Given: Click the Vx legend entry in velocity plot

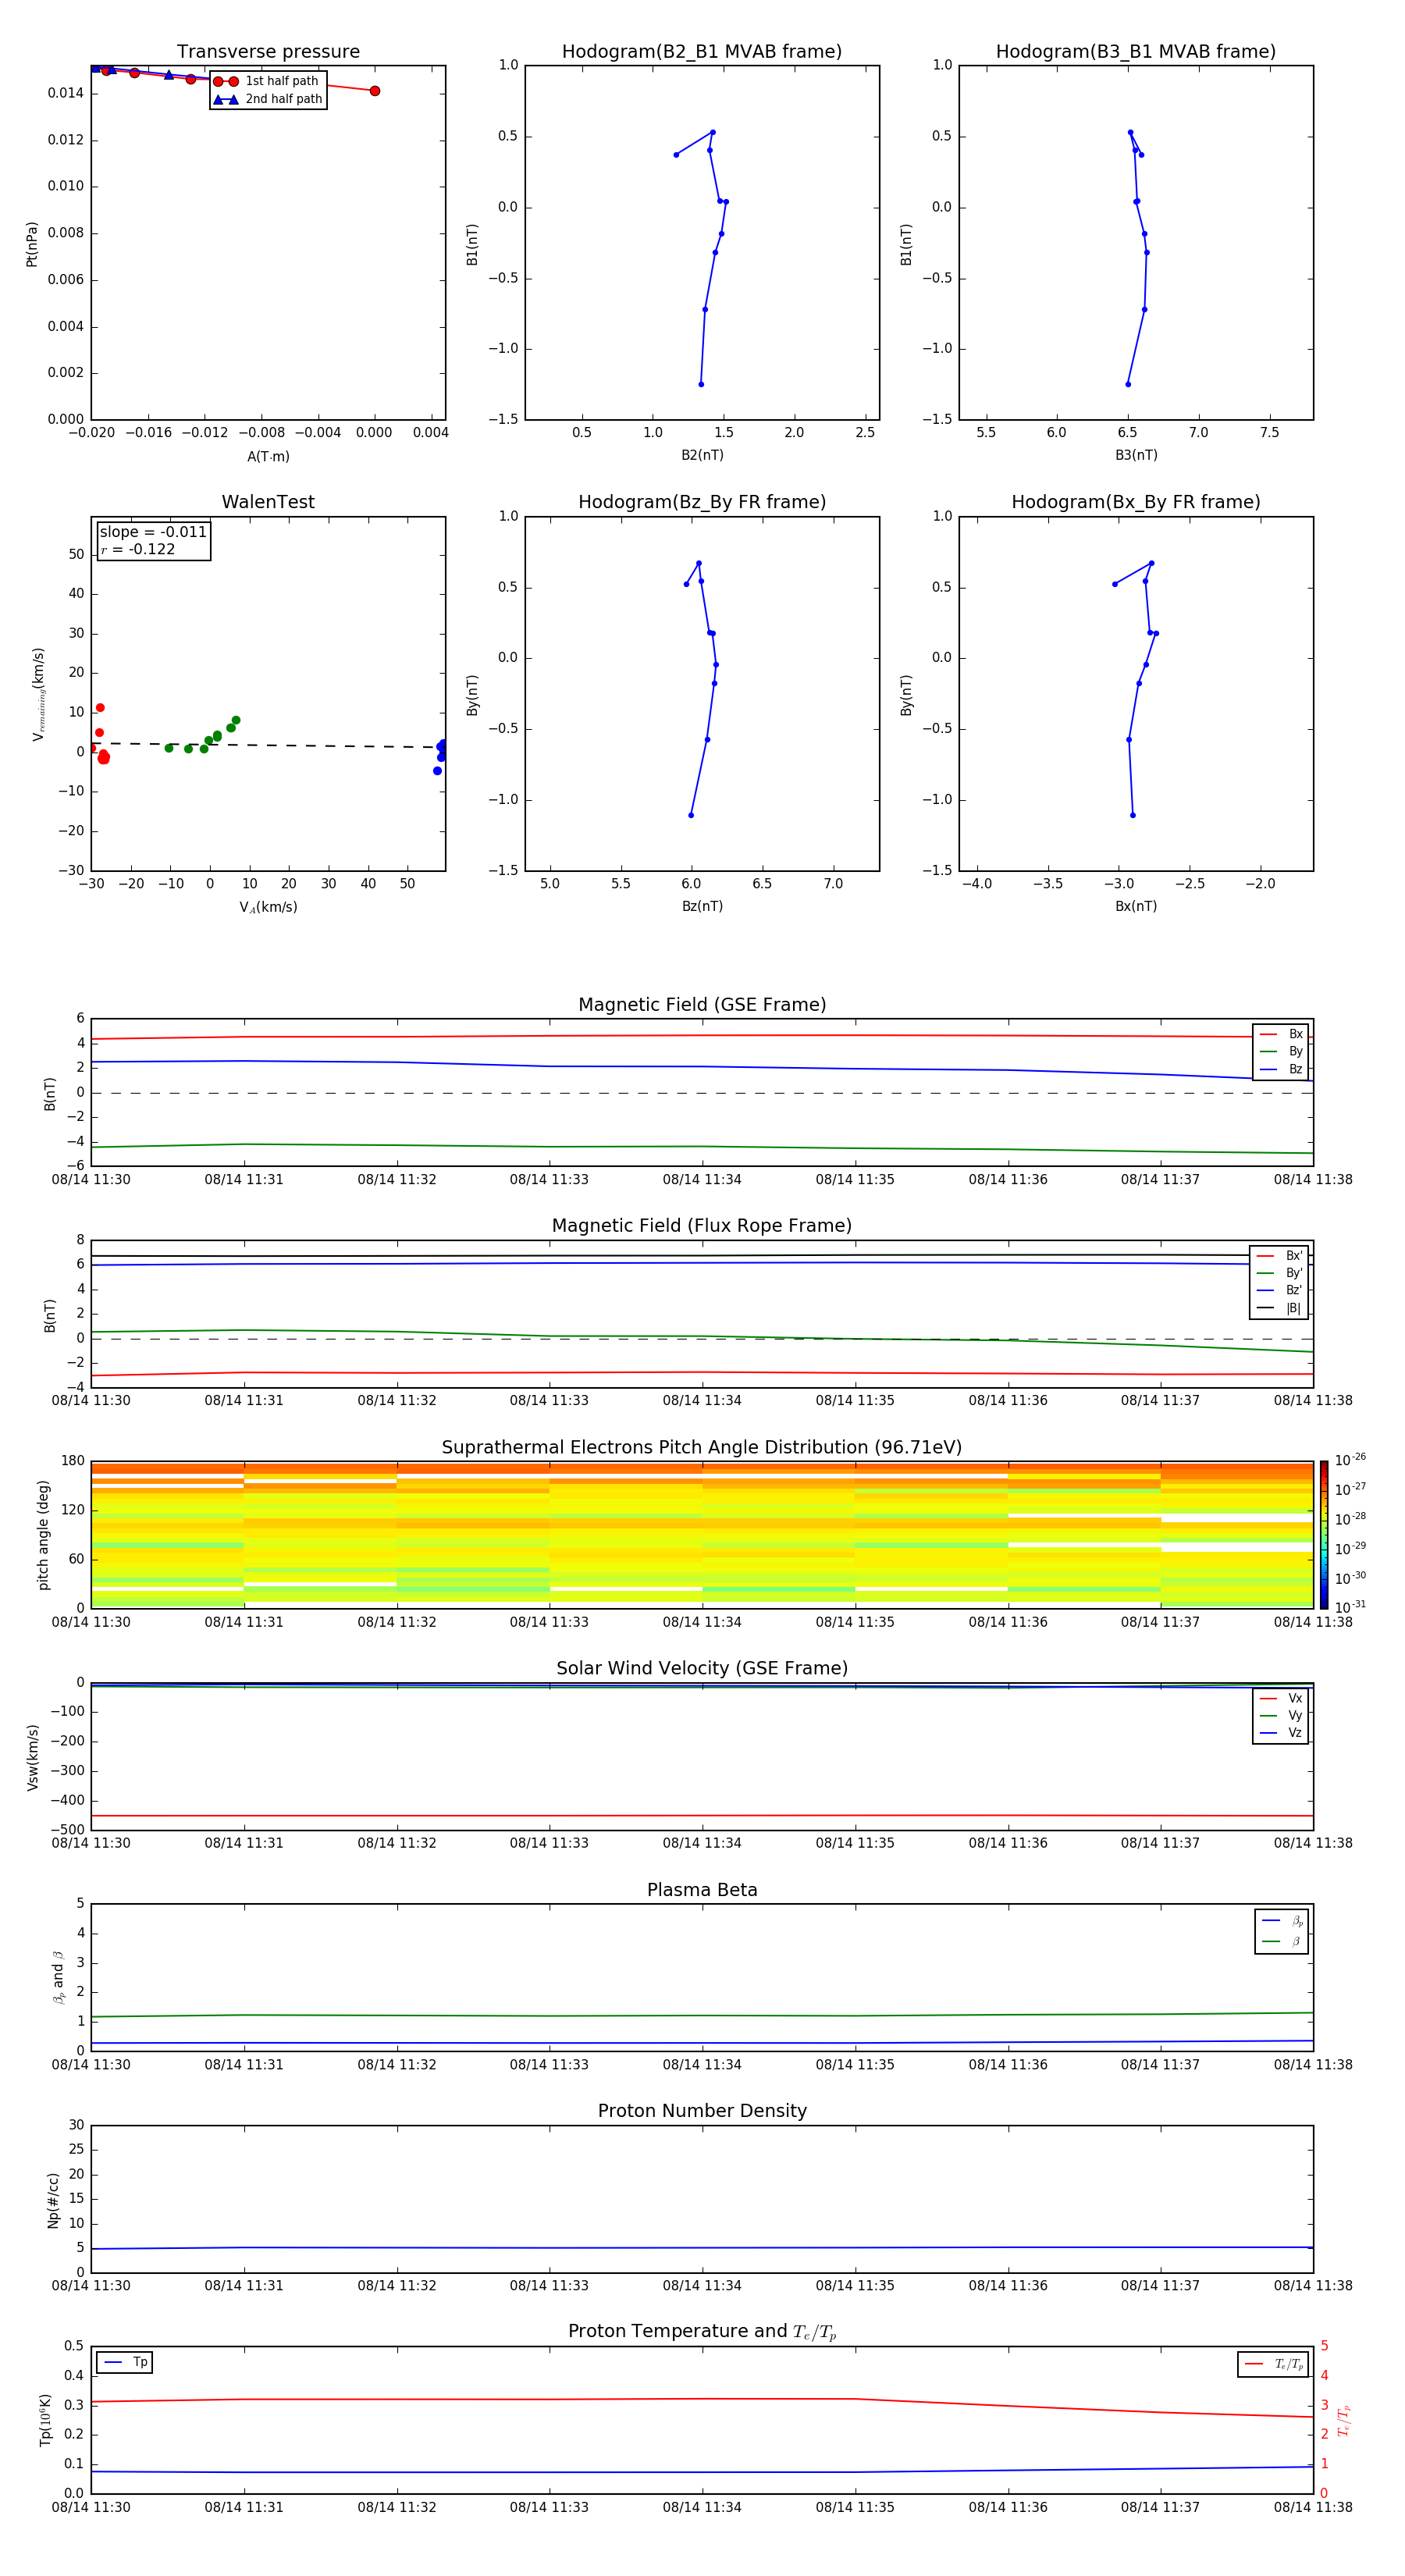Looking at the screenshot, I should point(1281,1698).
